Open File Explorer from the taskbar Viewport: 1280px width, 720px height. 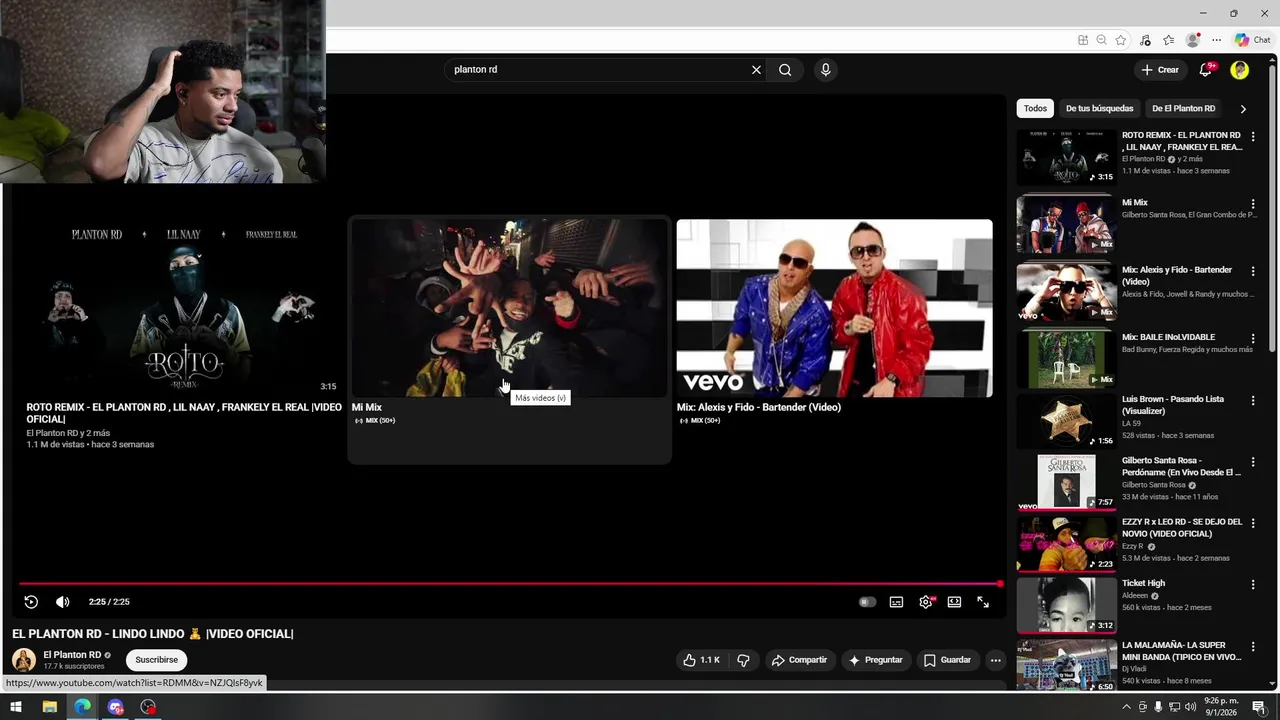49,707
